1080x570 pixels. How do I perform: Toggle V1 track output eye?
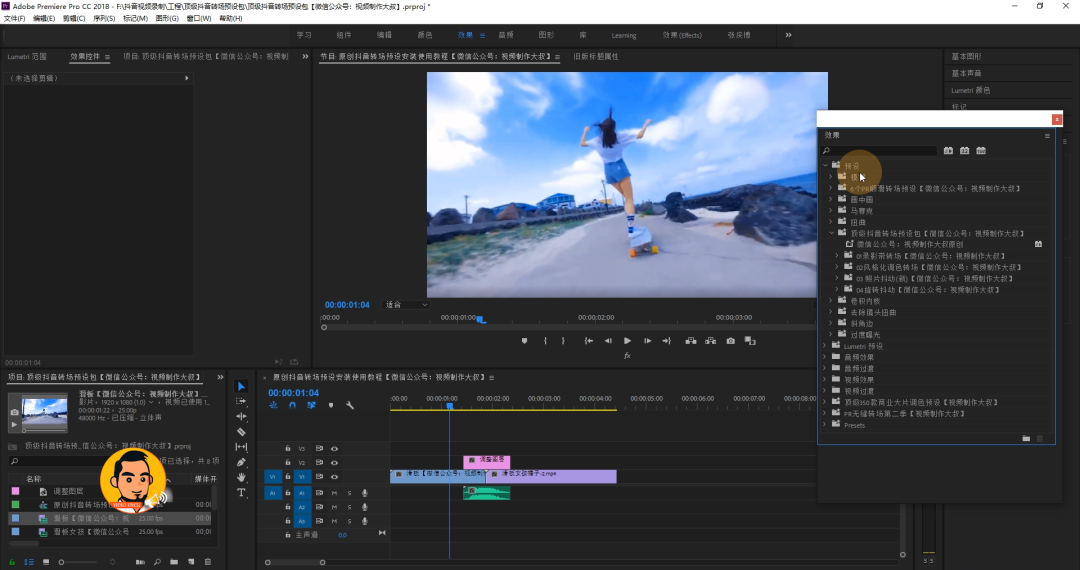[334, 476]
